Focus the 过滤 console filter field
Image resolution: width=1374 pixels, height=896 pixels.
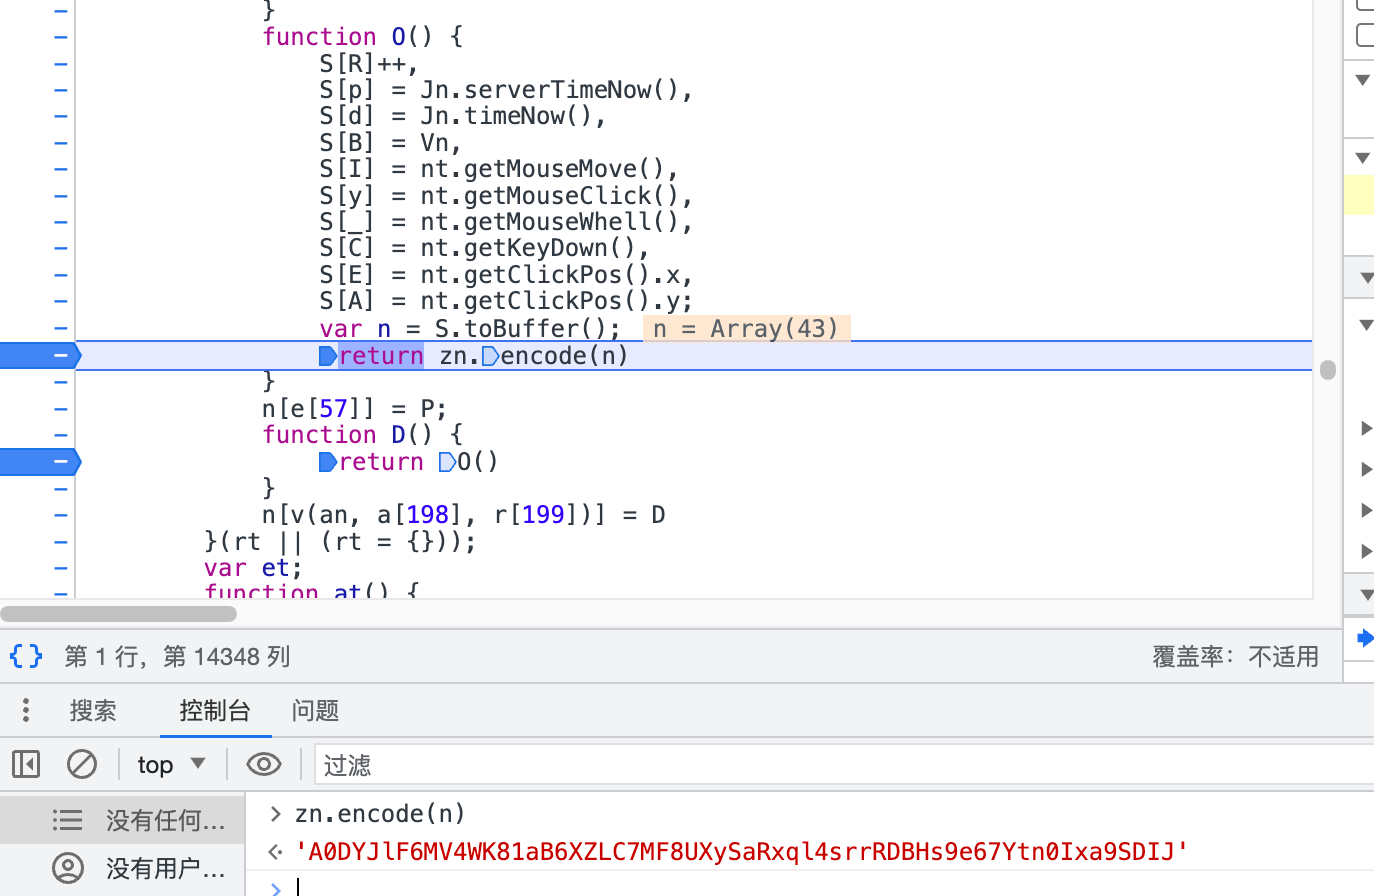pyautogui.click(x=843, y=765)
